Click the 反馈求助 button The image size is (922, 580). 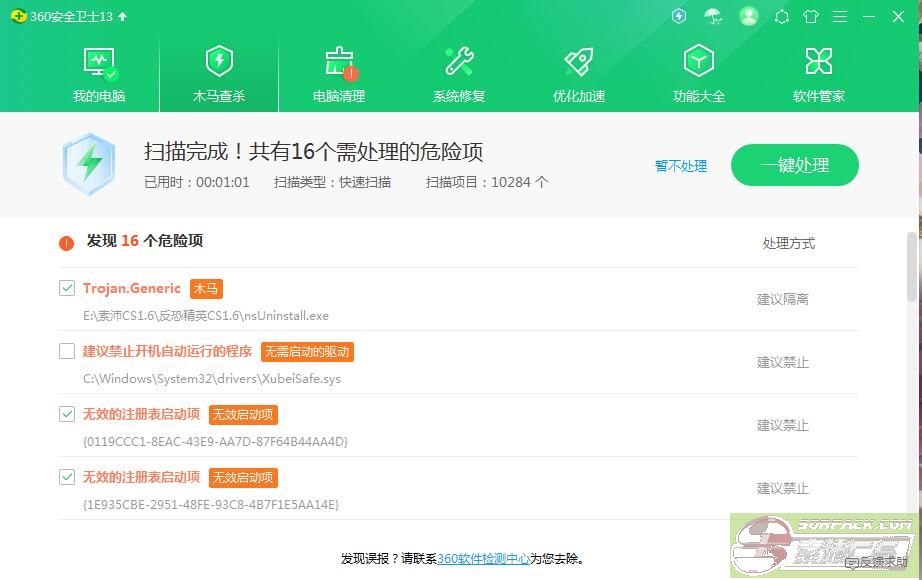(x=877, y=564)
